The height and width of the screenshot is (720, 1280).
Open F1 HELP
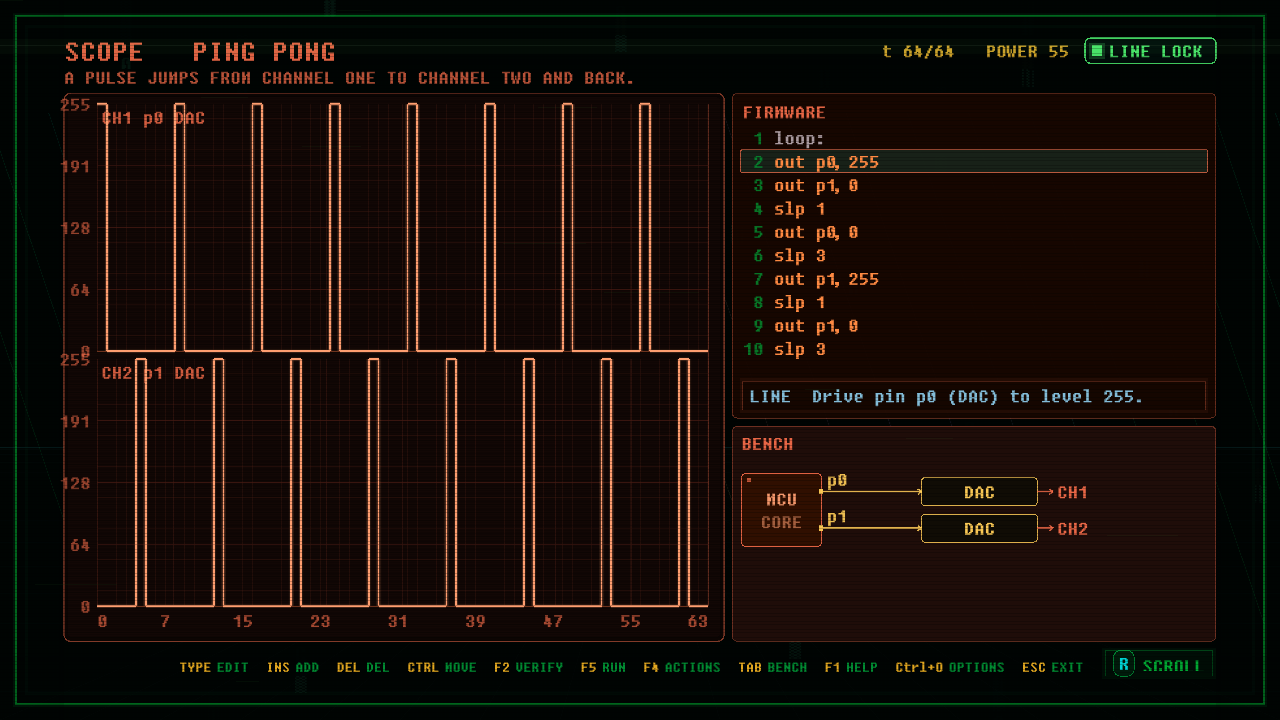(851, 667)
